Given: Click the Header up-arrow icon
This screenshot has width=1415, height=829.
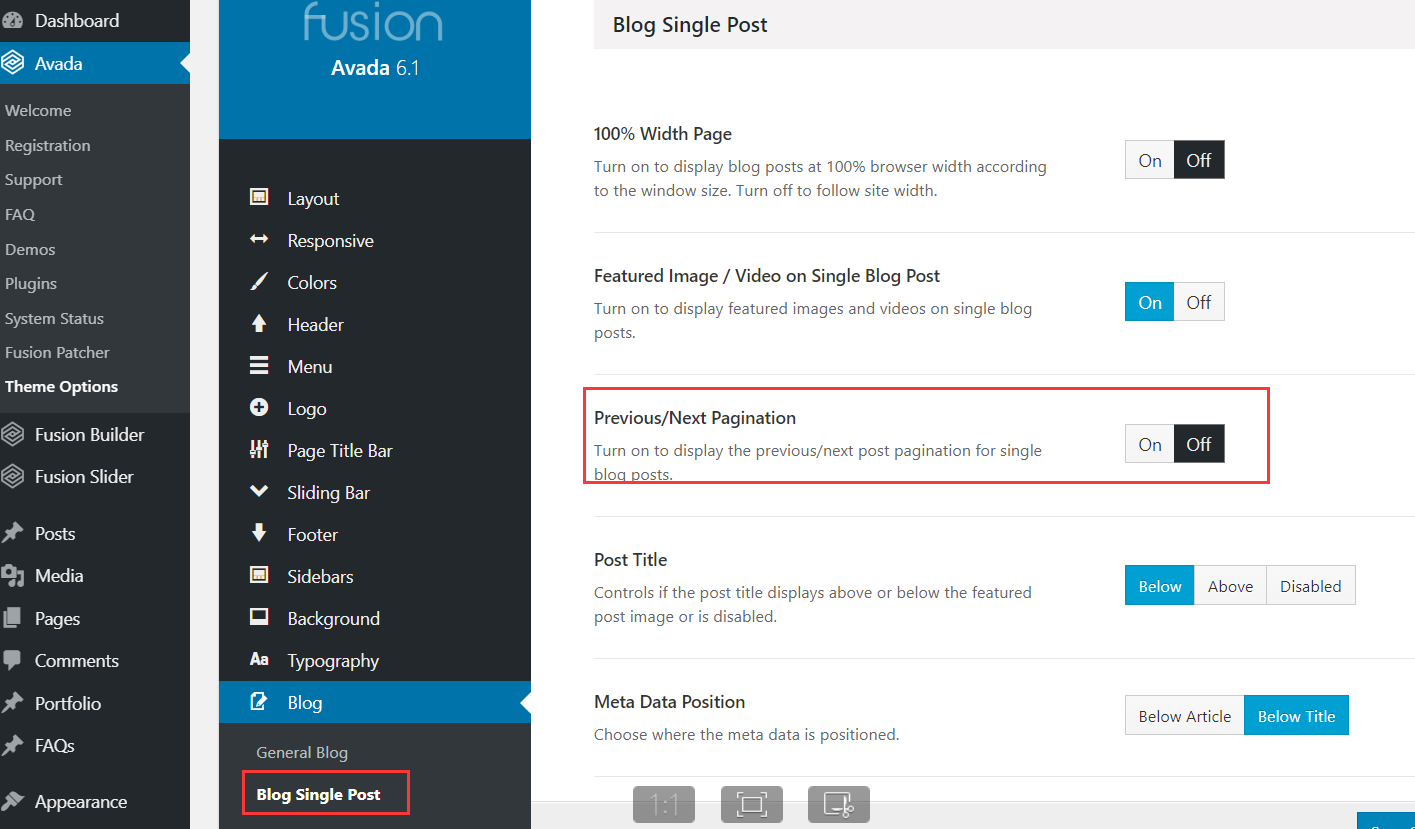Looking at the screenshot, I should click(259, 324).
